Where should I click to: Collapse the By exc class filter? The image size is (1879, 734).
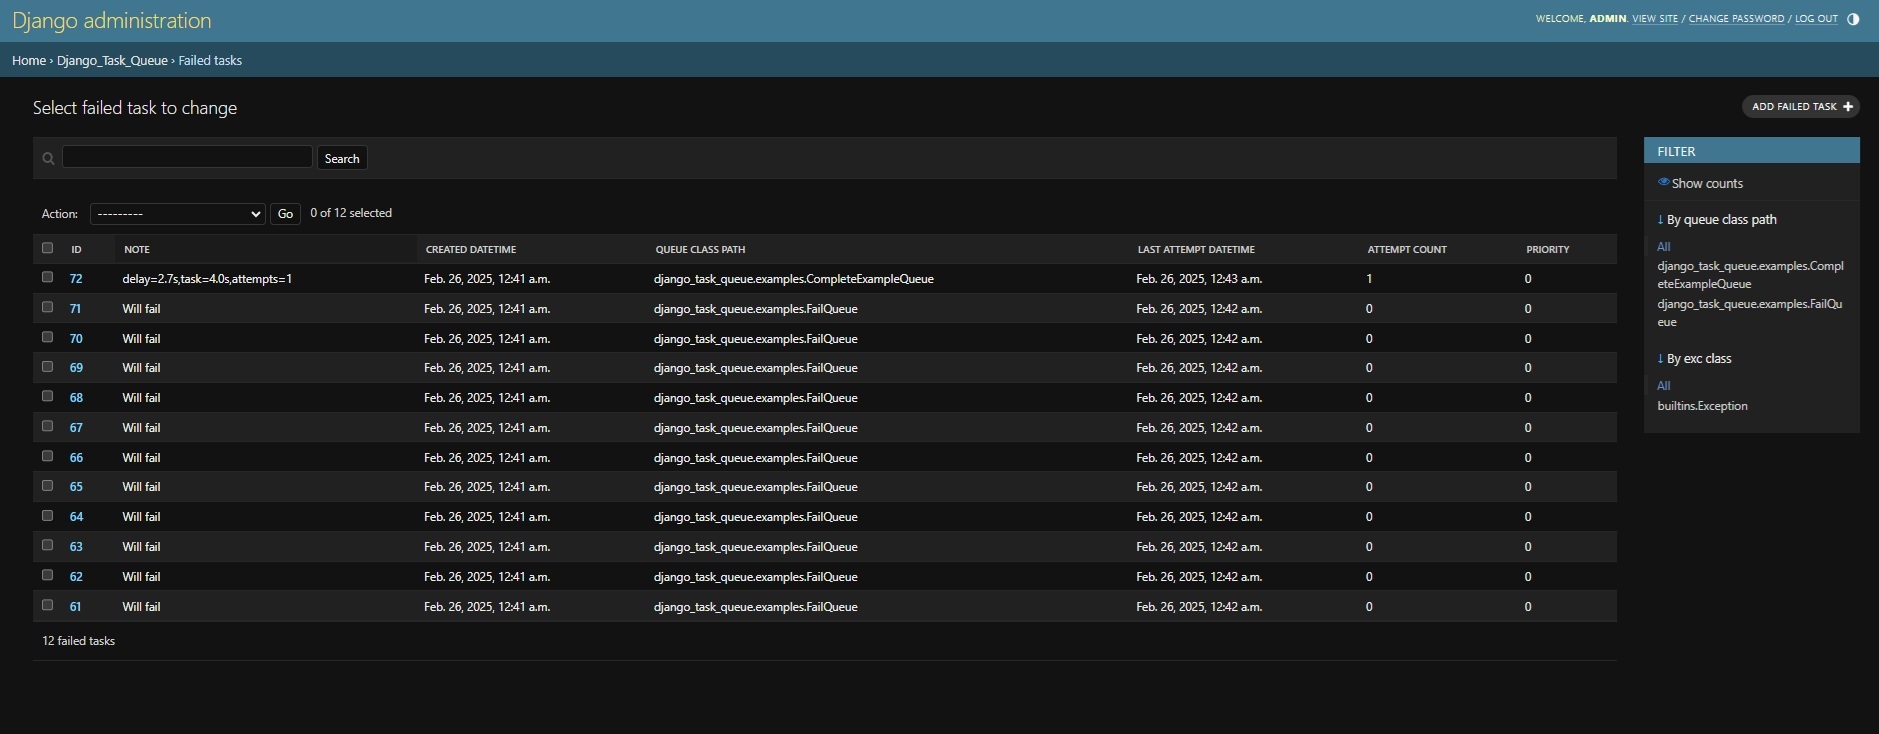tap(1695, 358)
